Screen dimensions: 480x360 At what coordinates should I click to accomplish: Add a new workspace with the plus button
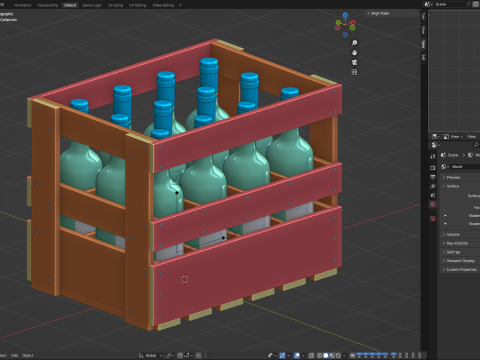pos(180,5)
